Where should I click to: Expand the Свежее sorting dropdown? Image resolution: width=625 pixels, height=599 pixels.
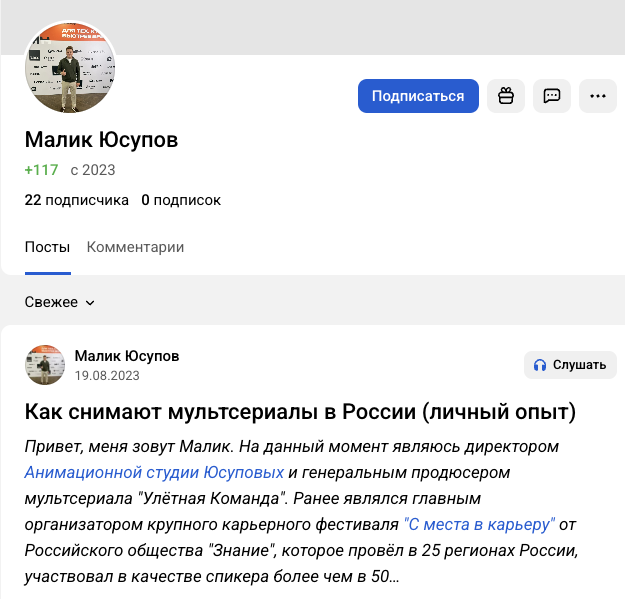(60, 302)
